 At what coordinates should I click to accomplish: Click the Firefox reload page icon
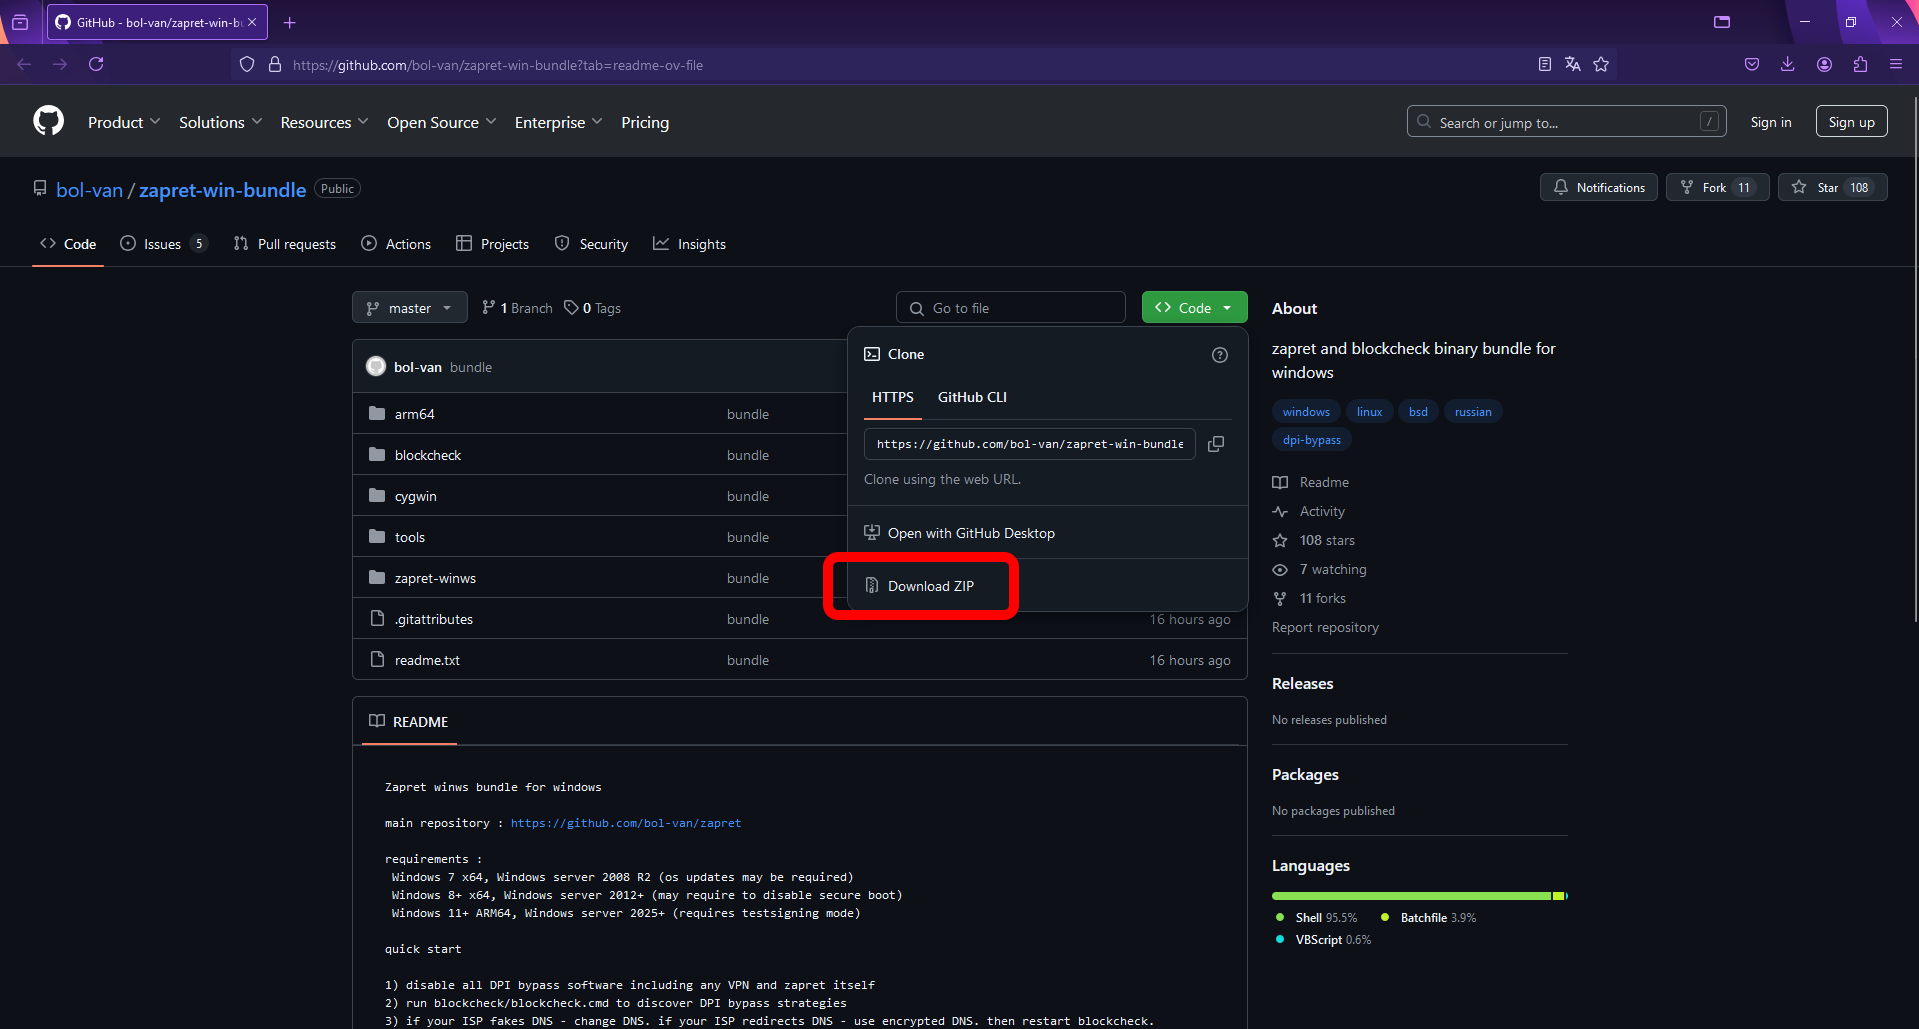[96, 64]
